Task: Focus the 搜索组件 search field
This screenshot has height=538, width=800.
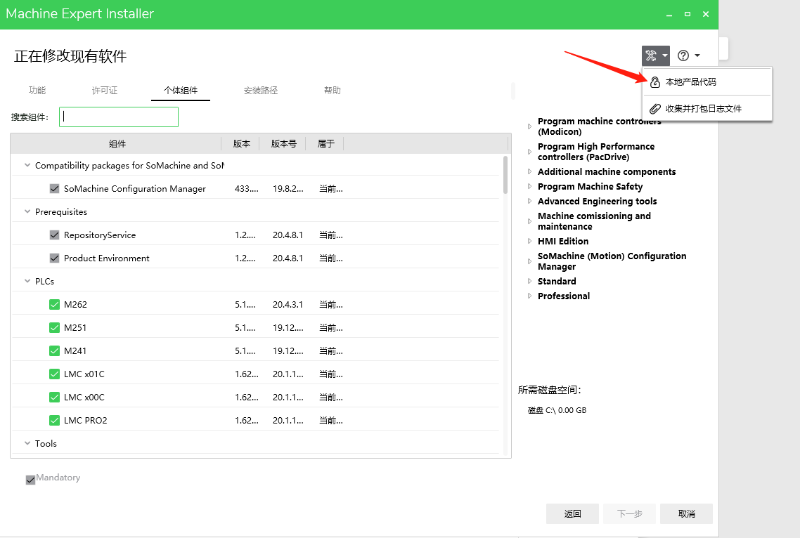Action: coord(119,117)
